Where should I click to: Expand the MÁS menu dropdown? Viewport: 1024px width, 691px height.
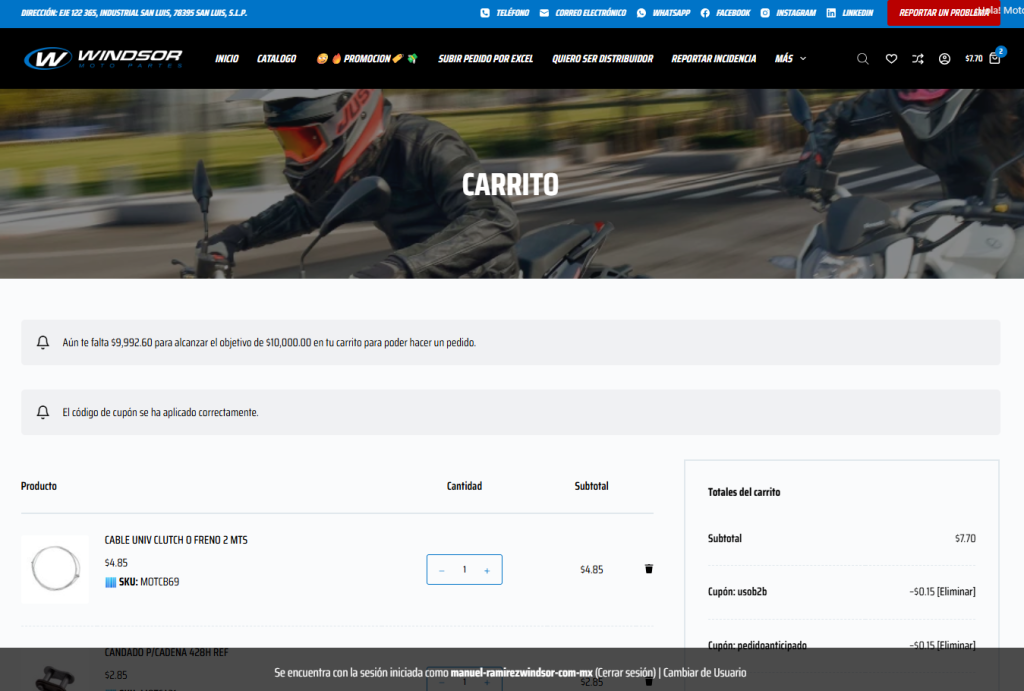(x=790, y=59)
